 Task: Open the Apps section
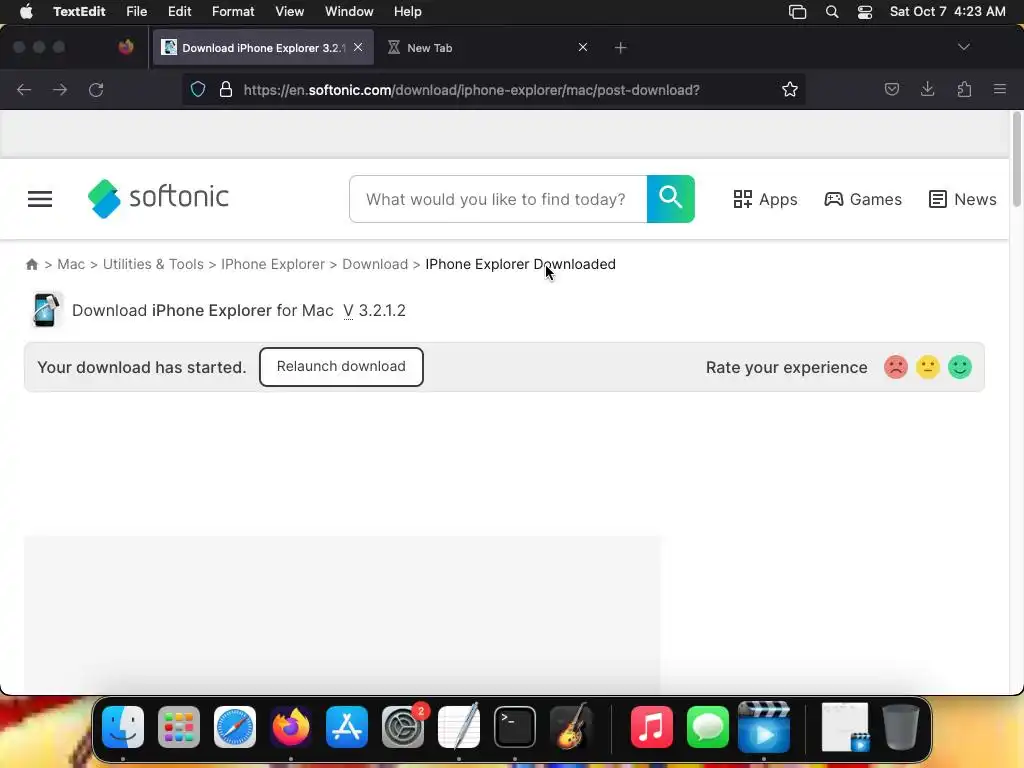(x=765, y=199)
